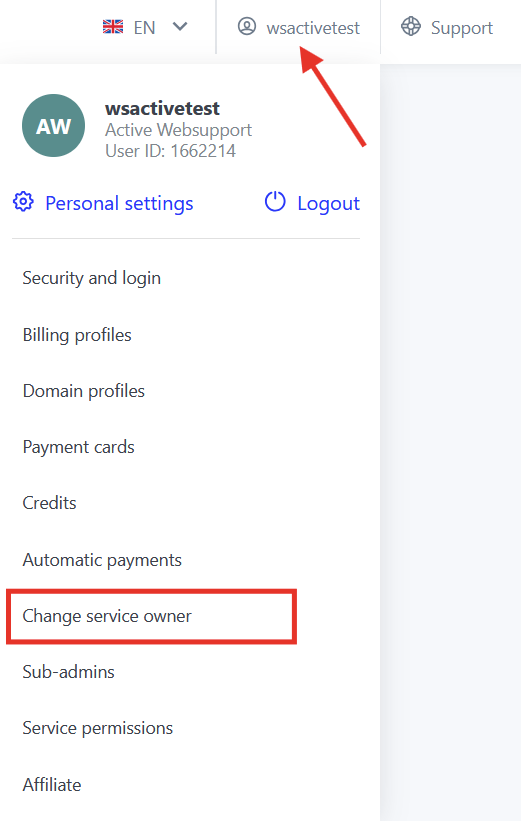Choose Change service owner
521x821 pixels.
[x=107, y=616]
